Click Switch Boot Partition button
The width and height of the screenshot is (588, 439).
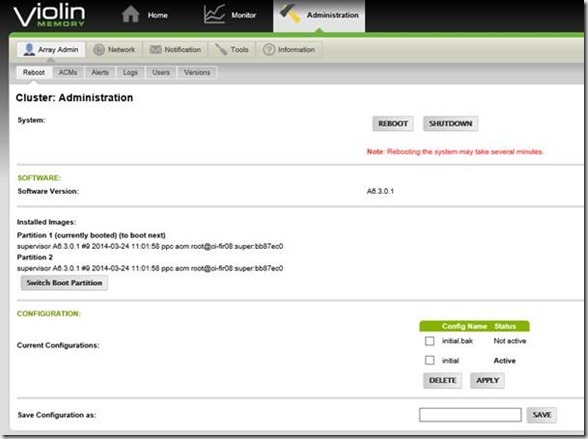(64, 283)
